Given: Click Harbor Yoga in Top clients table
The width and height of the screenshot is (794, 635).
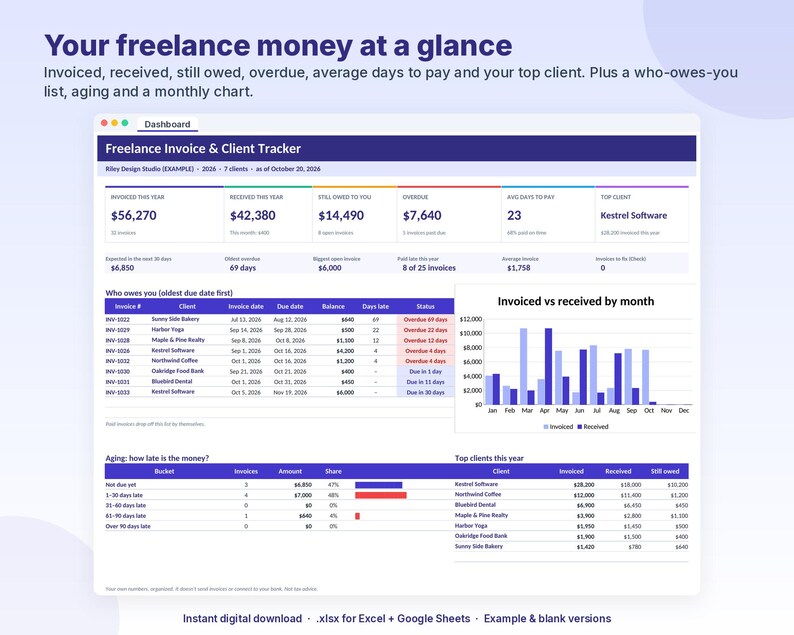Looking at the screenshot, I should (x=471, y=526).
